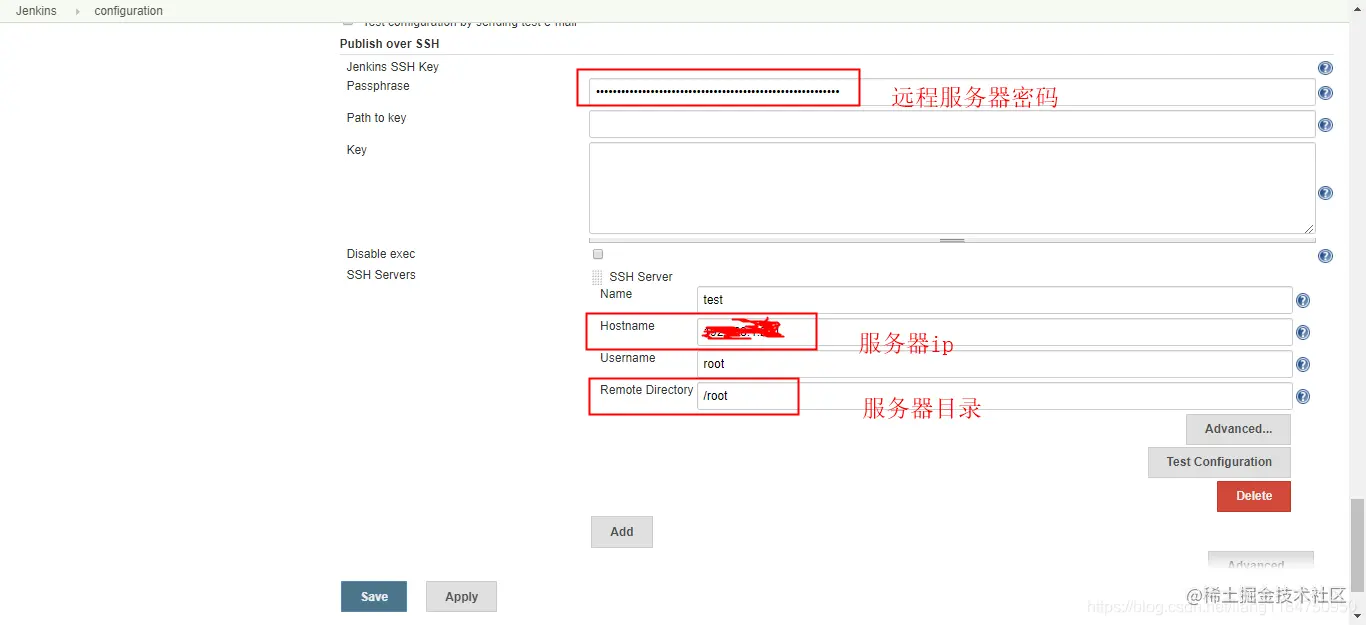Click the SSH Servers label
Screen dimensions: 1366x625
(381, 275)
